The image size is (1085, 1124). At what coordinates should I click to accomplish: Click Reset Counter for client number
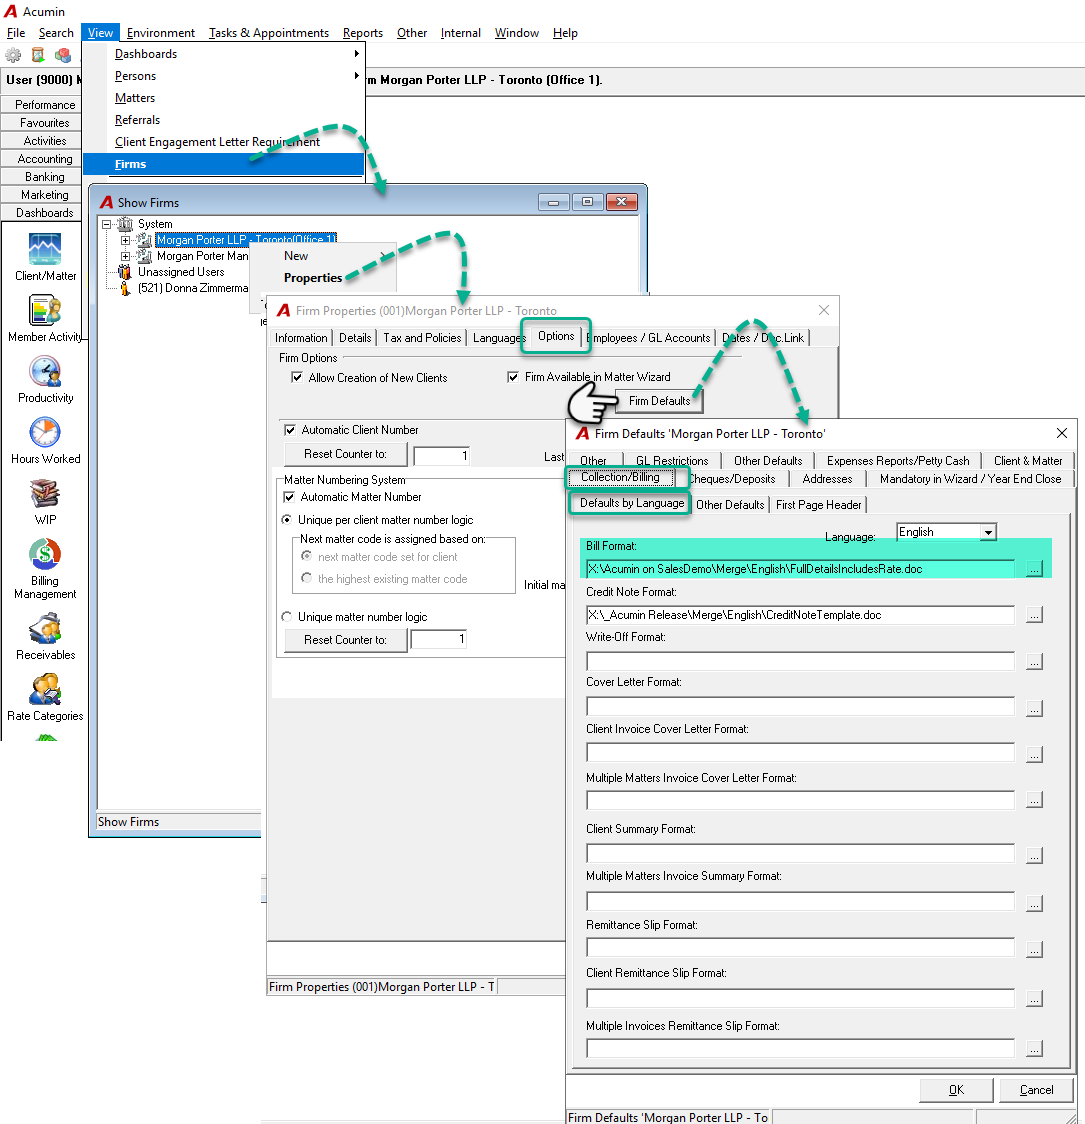[x=345, y=454]
